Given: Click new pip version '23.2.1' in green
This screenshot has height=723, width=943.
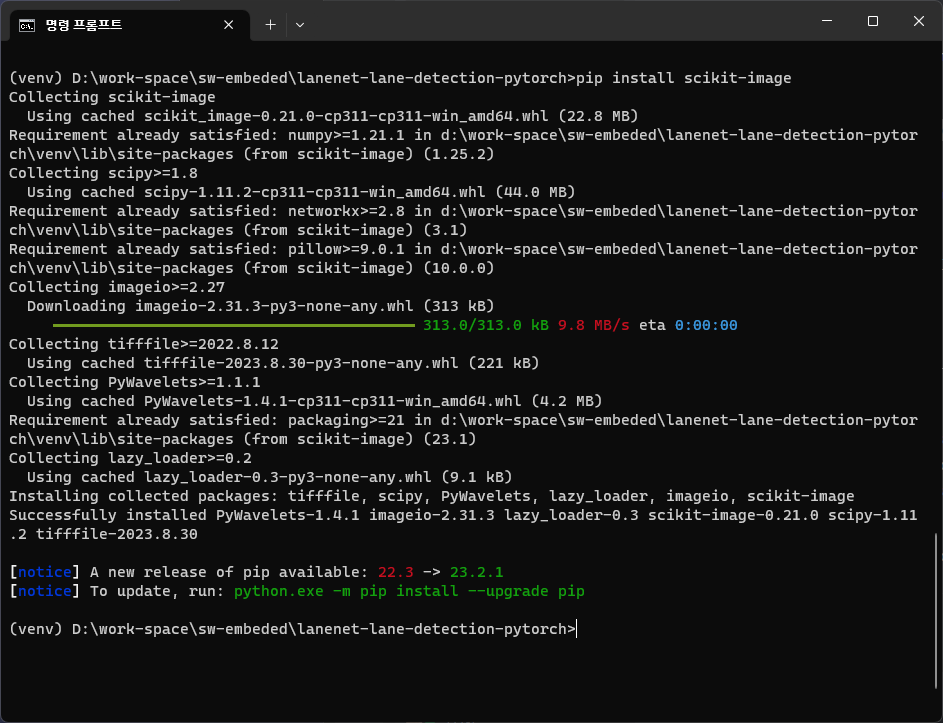Looking at the screenshot, I should point(476,572).
